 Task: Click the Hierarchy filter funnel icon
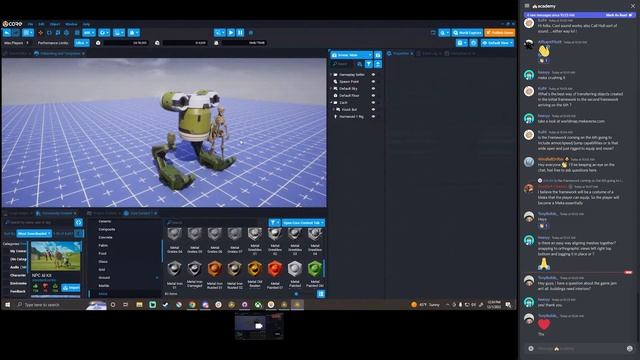click(369, 64)
